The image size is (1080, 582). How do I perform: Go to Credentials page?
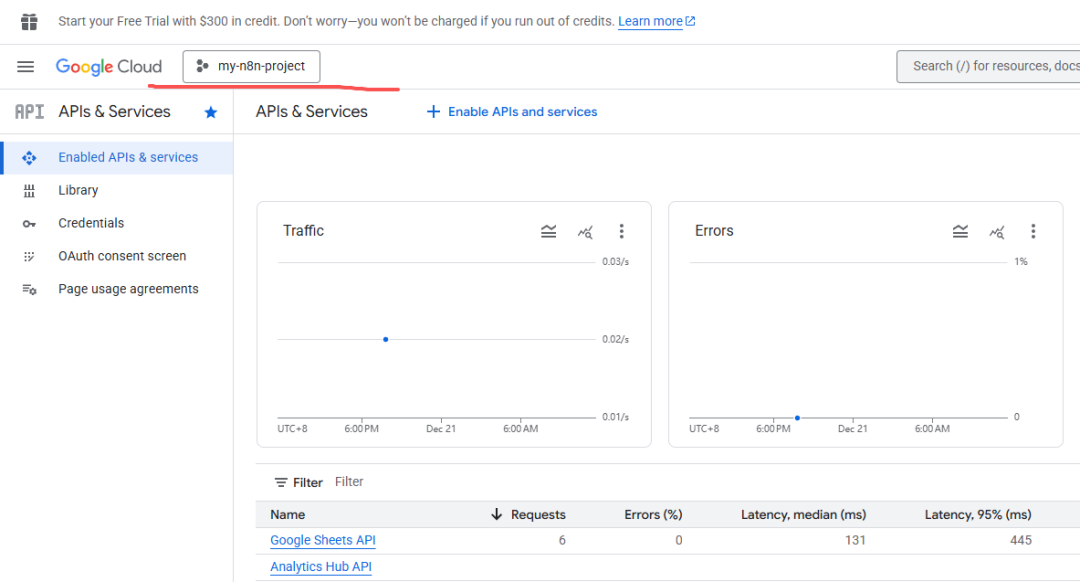[x=91, y=223]
